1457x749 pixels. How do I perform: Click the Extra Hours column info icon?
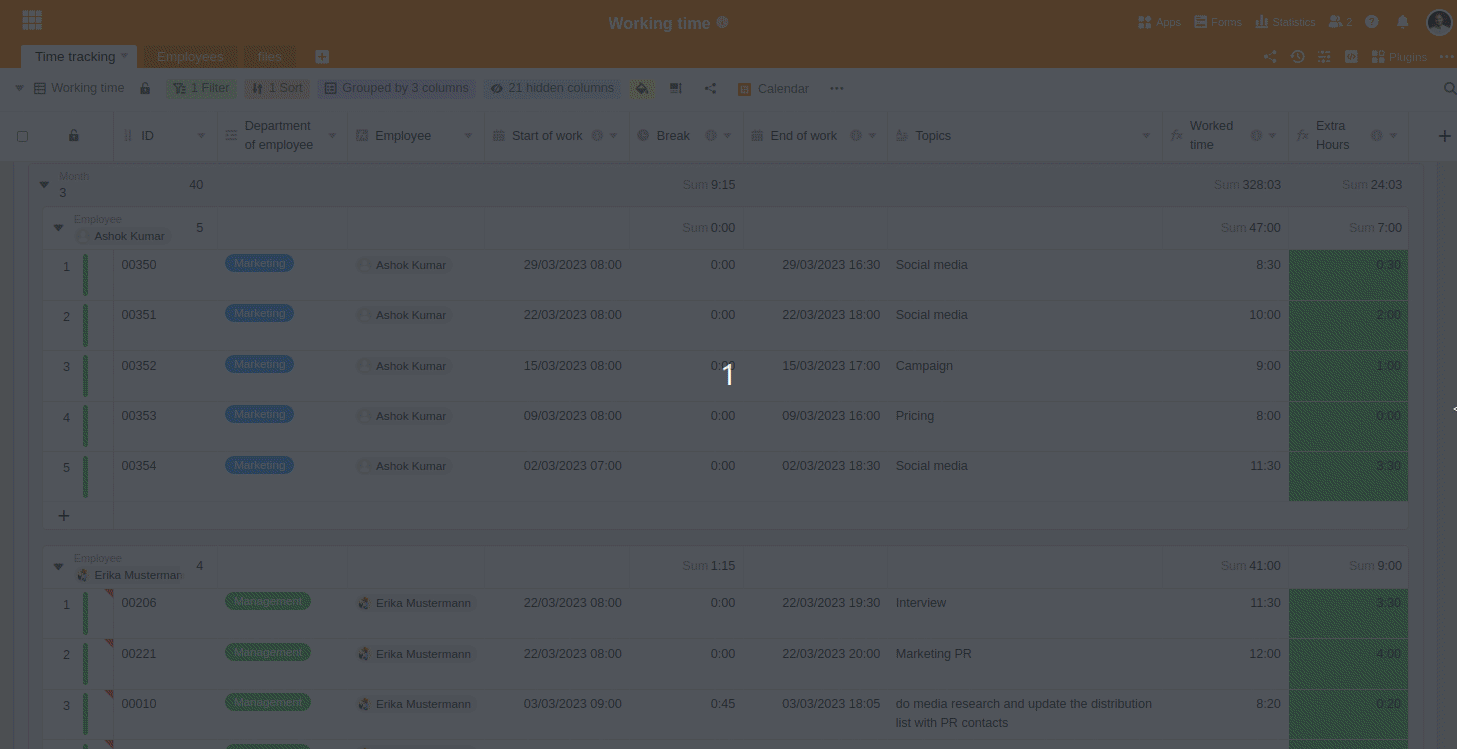pyautogui.click(x=1376, y=136)
